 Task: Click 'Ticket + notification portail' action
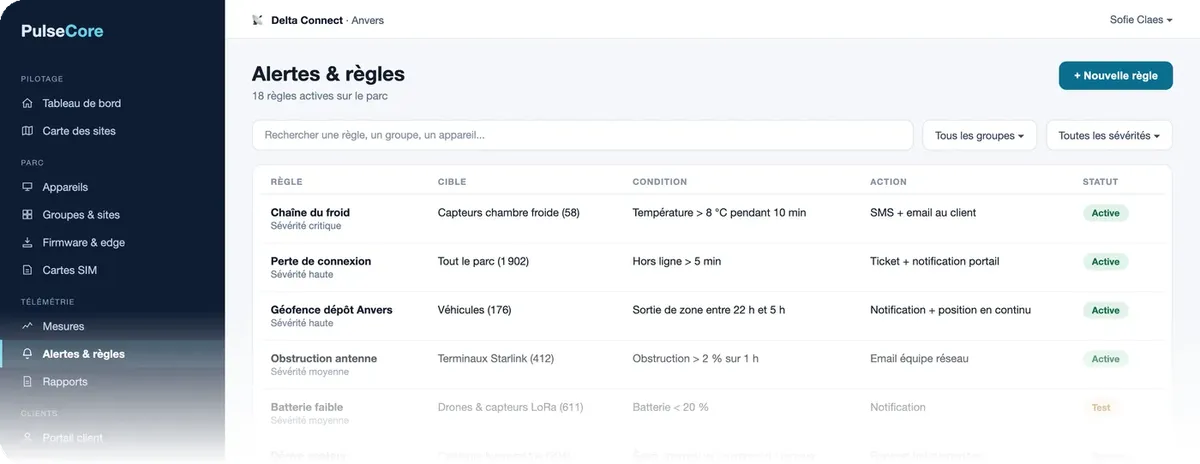935,261
